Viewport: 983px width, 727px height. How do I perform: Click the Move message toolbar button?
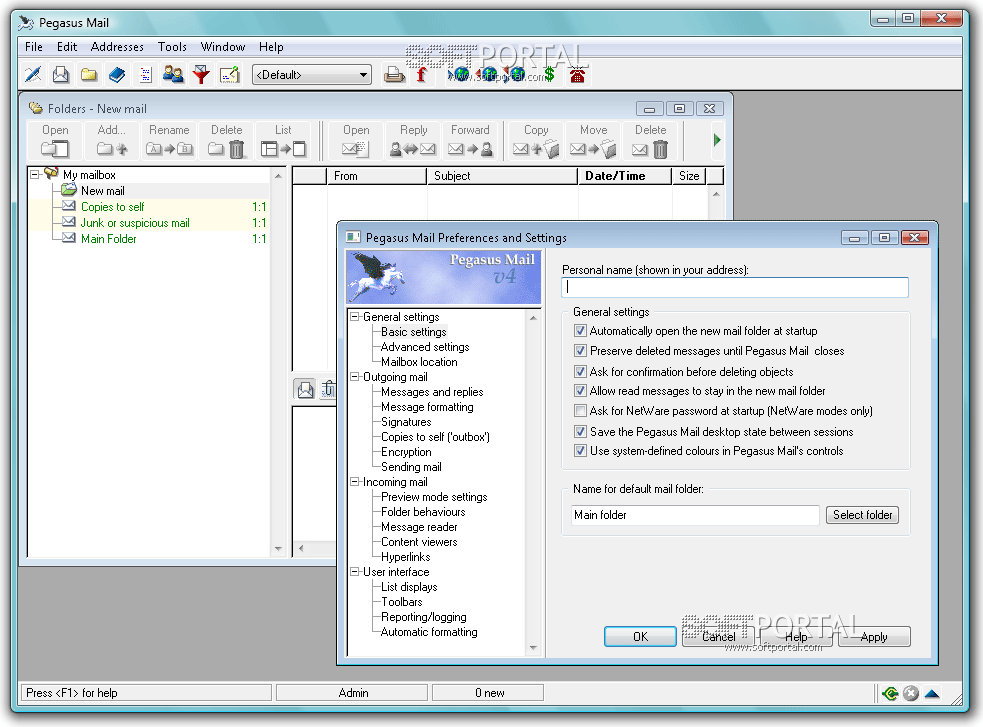pos(593,140)
